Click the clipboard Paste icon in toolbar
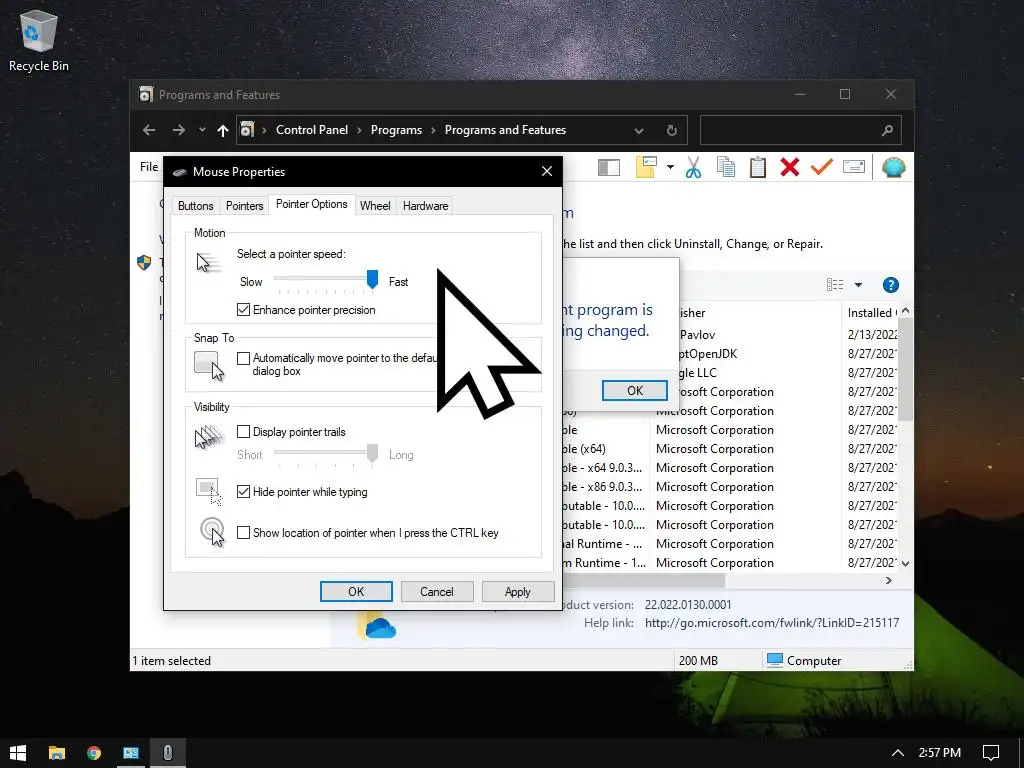Screen dimensions: 1024x768 758,168
